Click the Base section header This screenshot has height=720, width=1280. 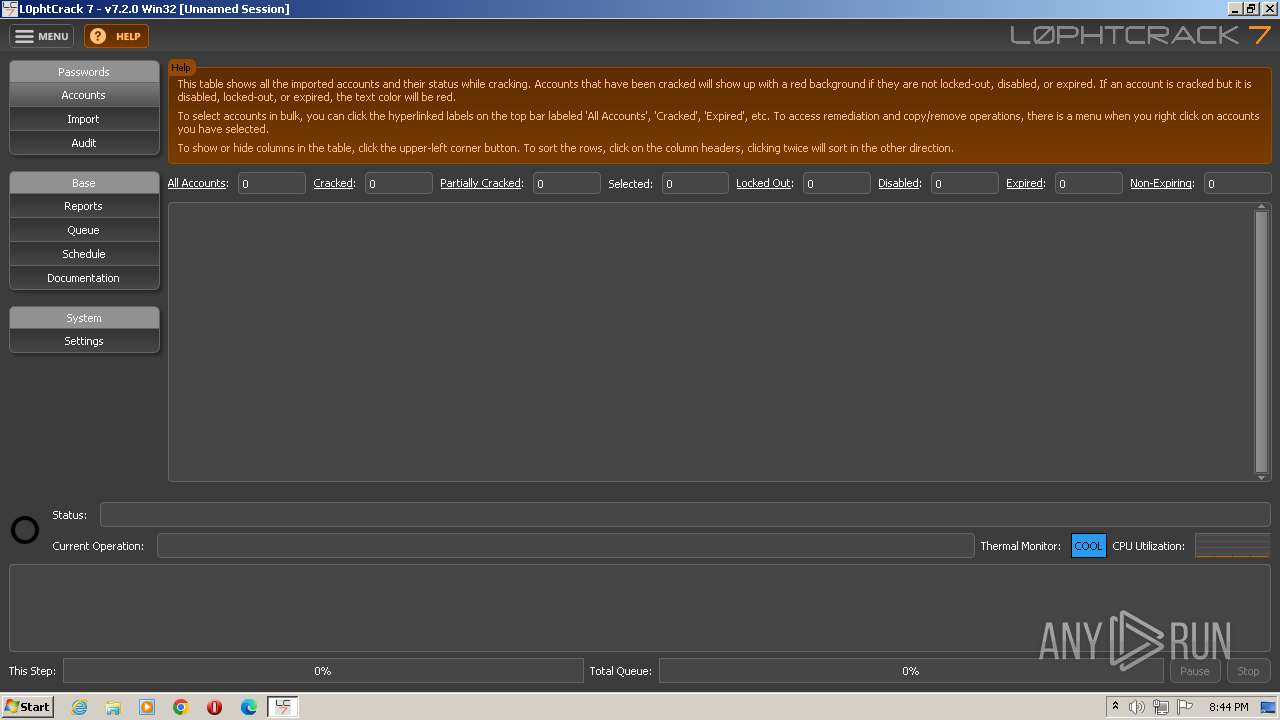point(84,183)
